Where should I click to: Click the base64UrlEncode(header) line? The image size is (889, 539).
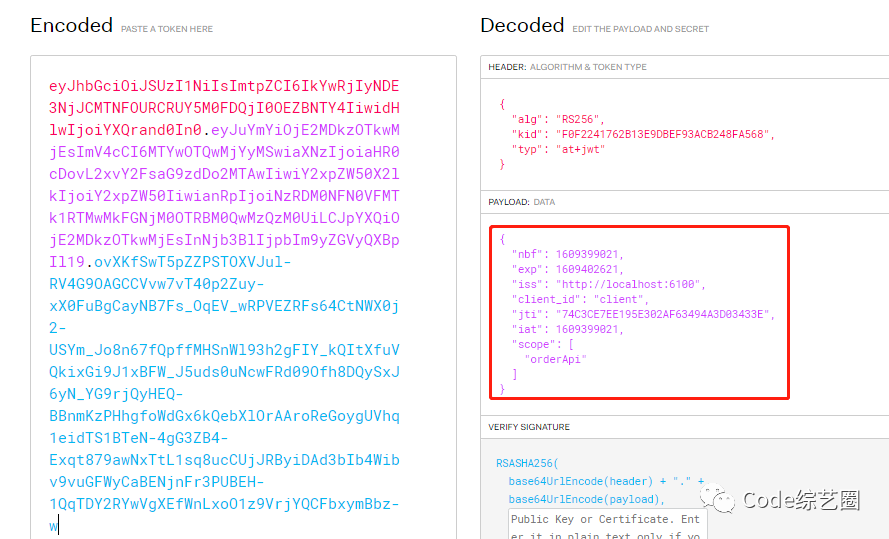point(606,481)
